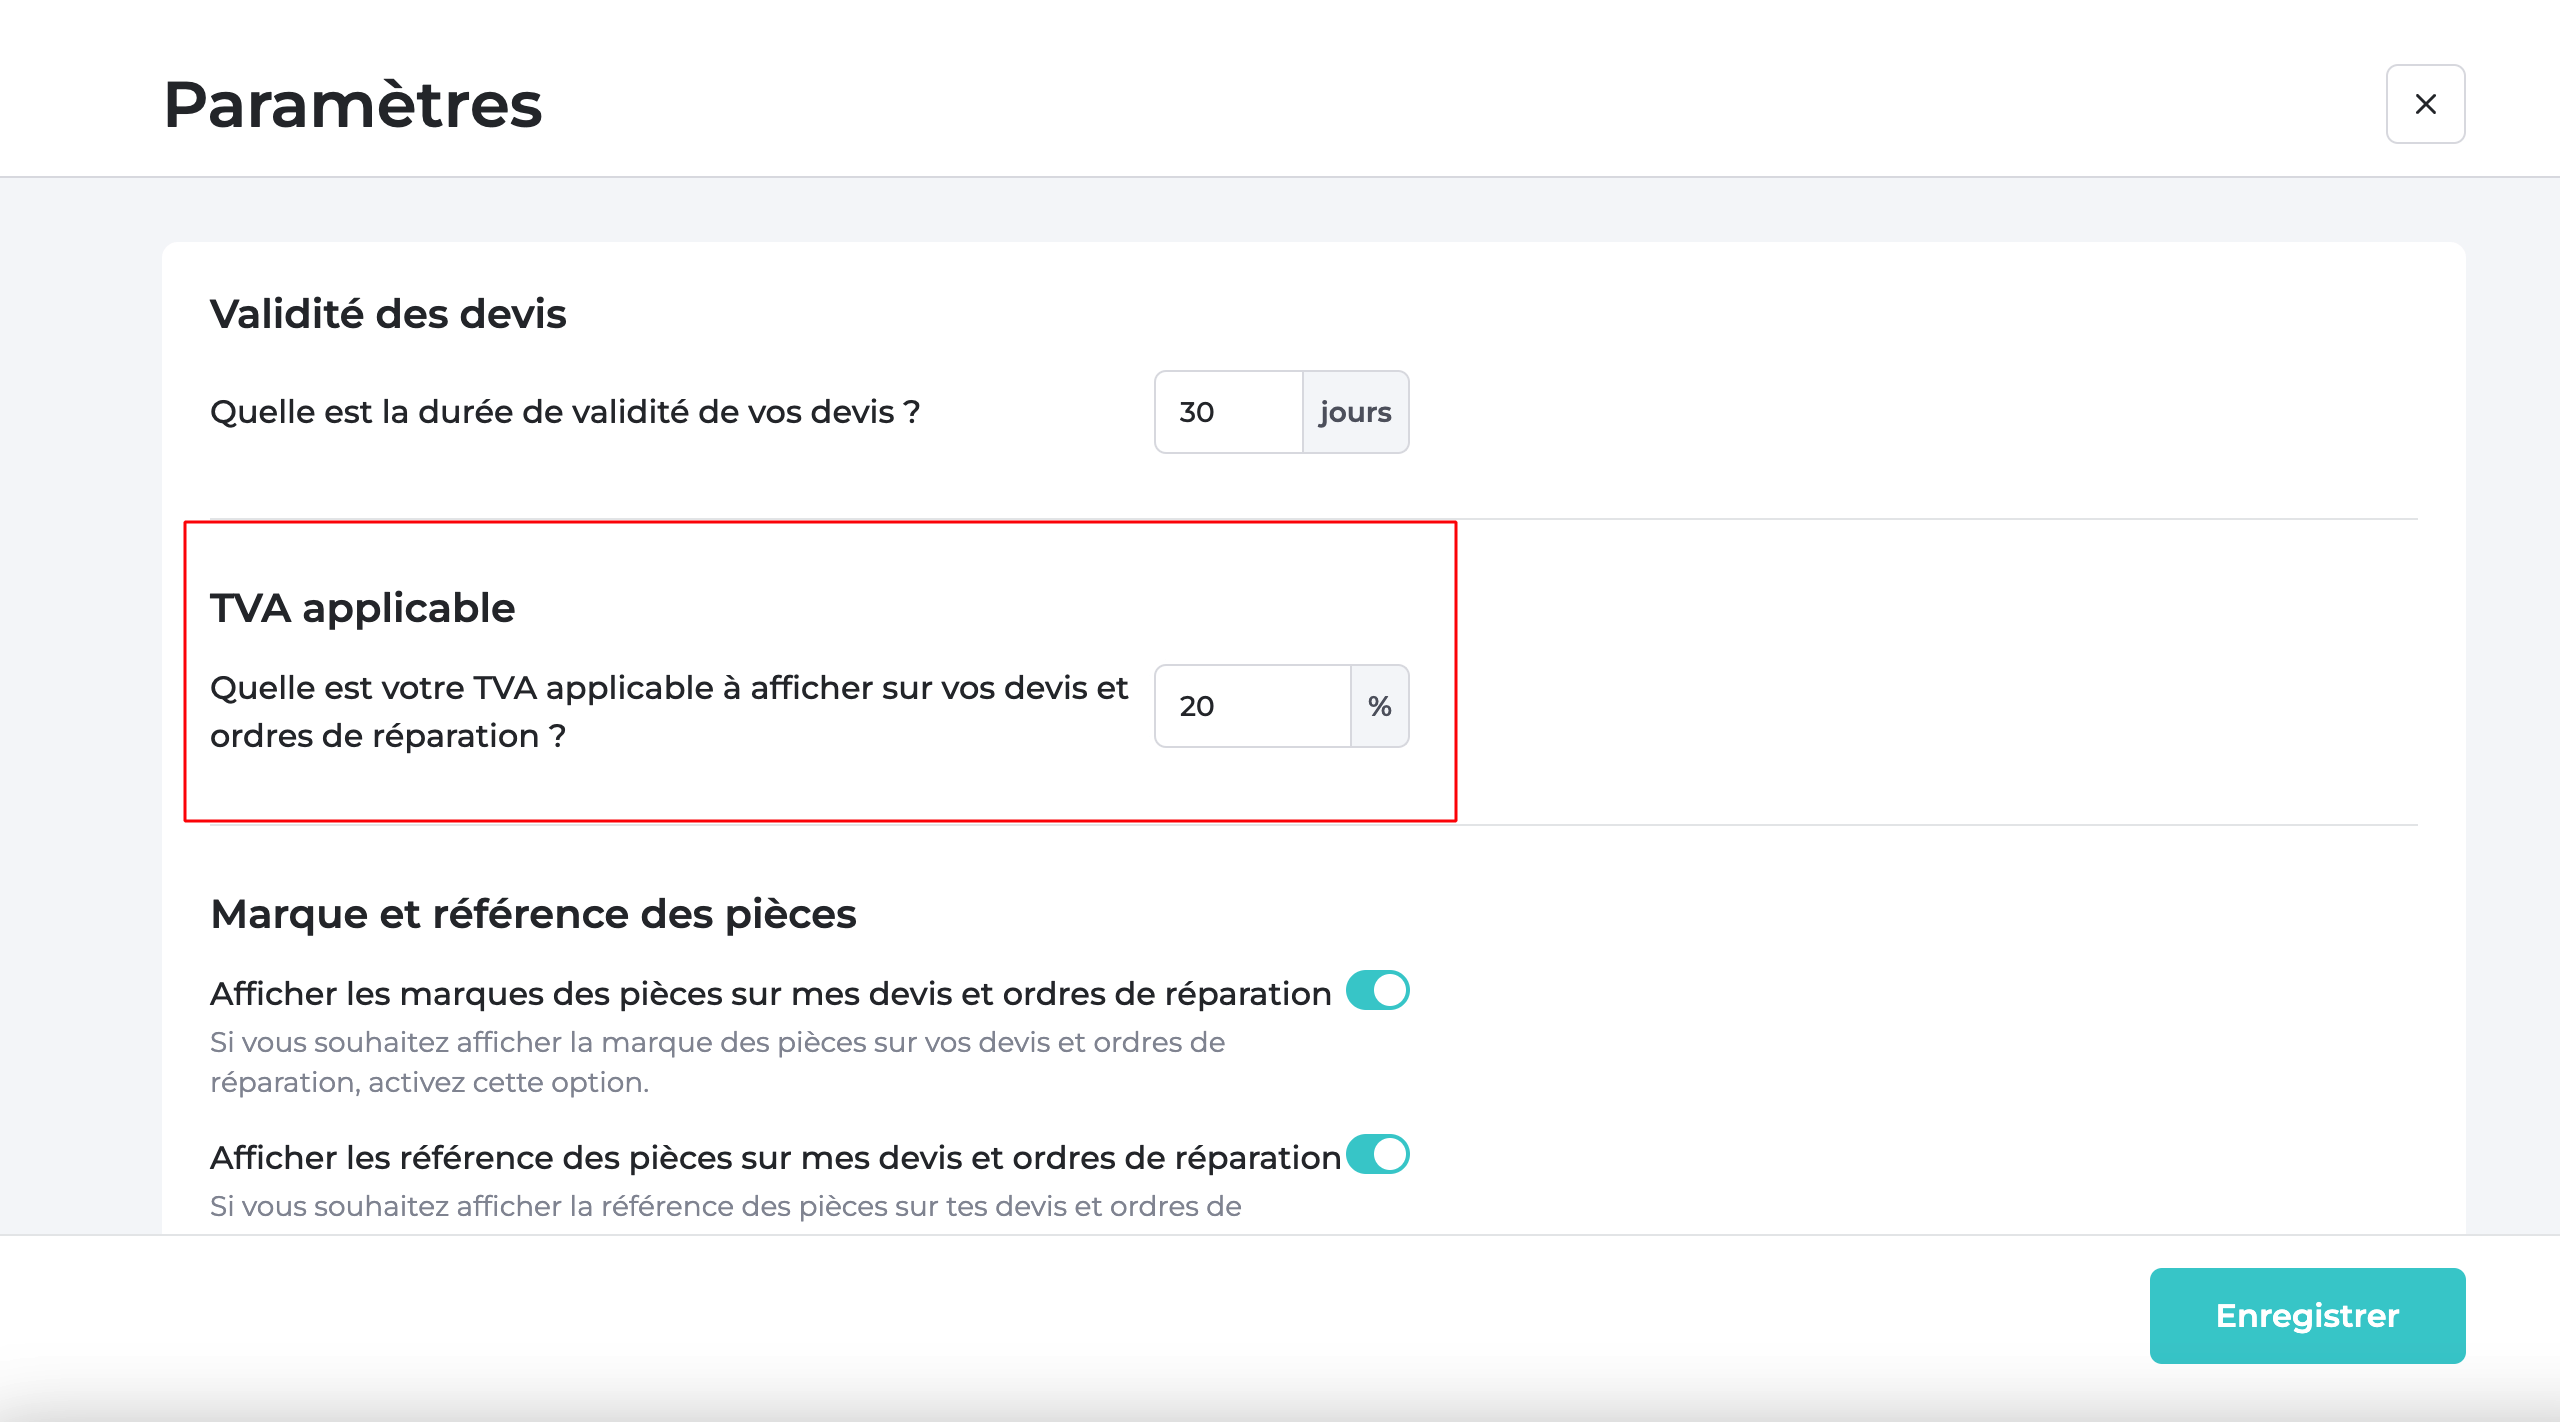The height and width of the screenshot is (1422, 2560).
Task: Click 'Afficher les marques des pièces' label
Action: pyautogui.click(x=770, y=994)
